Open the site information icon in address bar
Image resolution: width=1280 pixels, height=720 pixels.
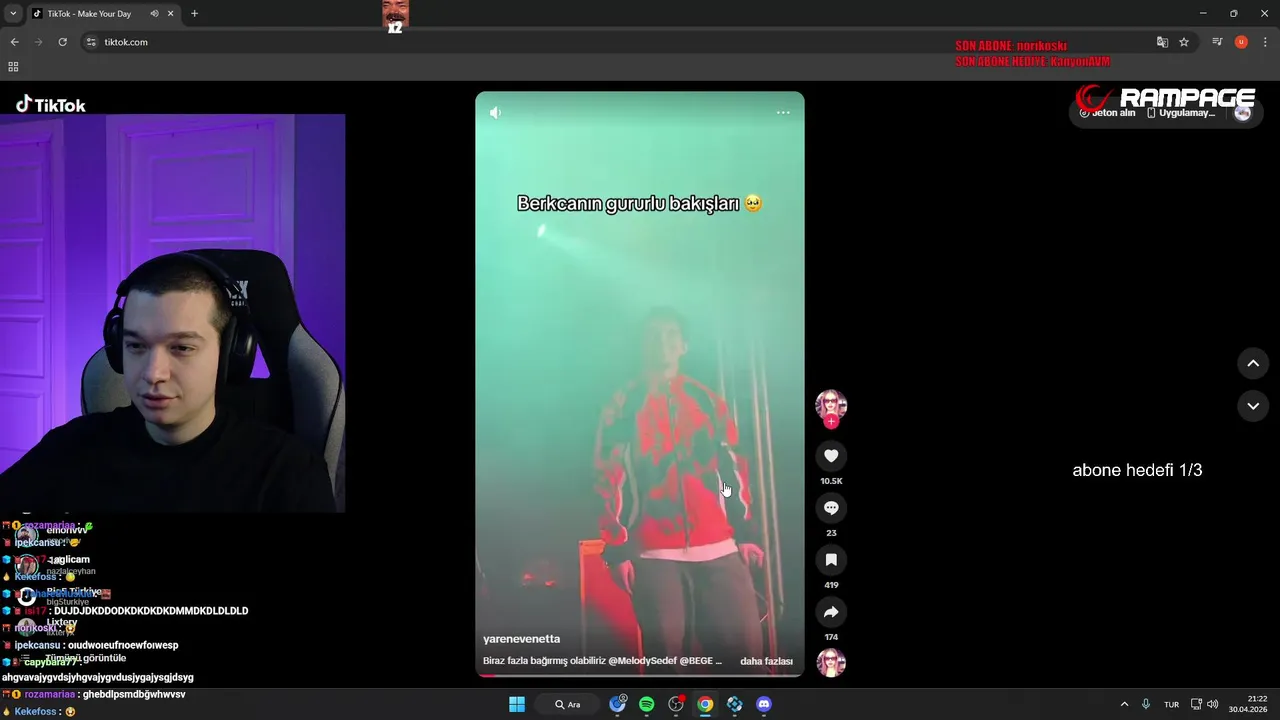pyautogui.click(x=91, y=42)
